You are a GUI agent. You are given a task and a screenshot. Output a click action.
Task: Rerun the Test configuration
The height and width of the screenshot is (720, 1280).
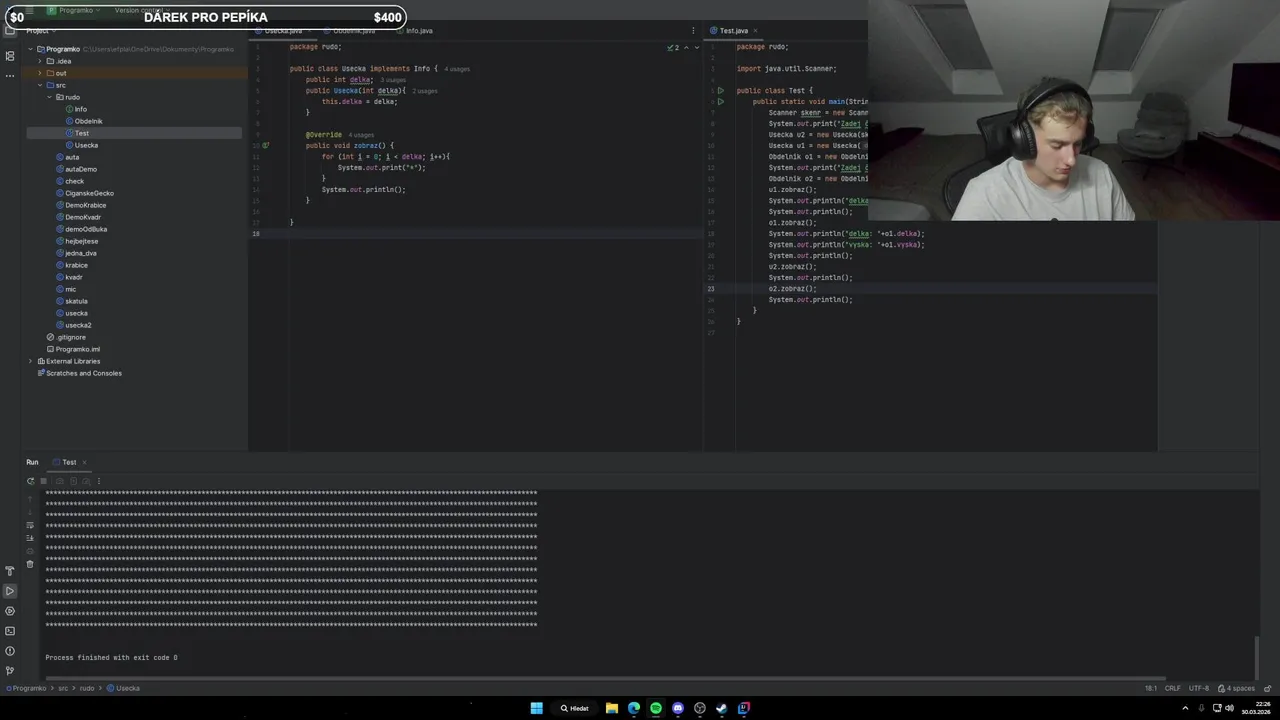[x=30, y=481]
